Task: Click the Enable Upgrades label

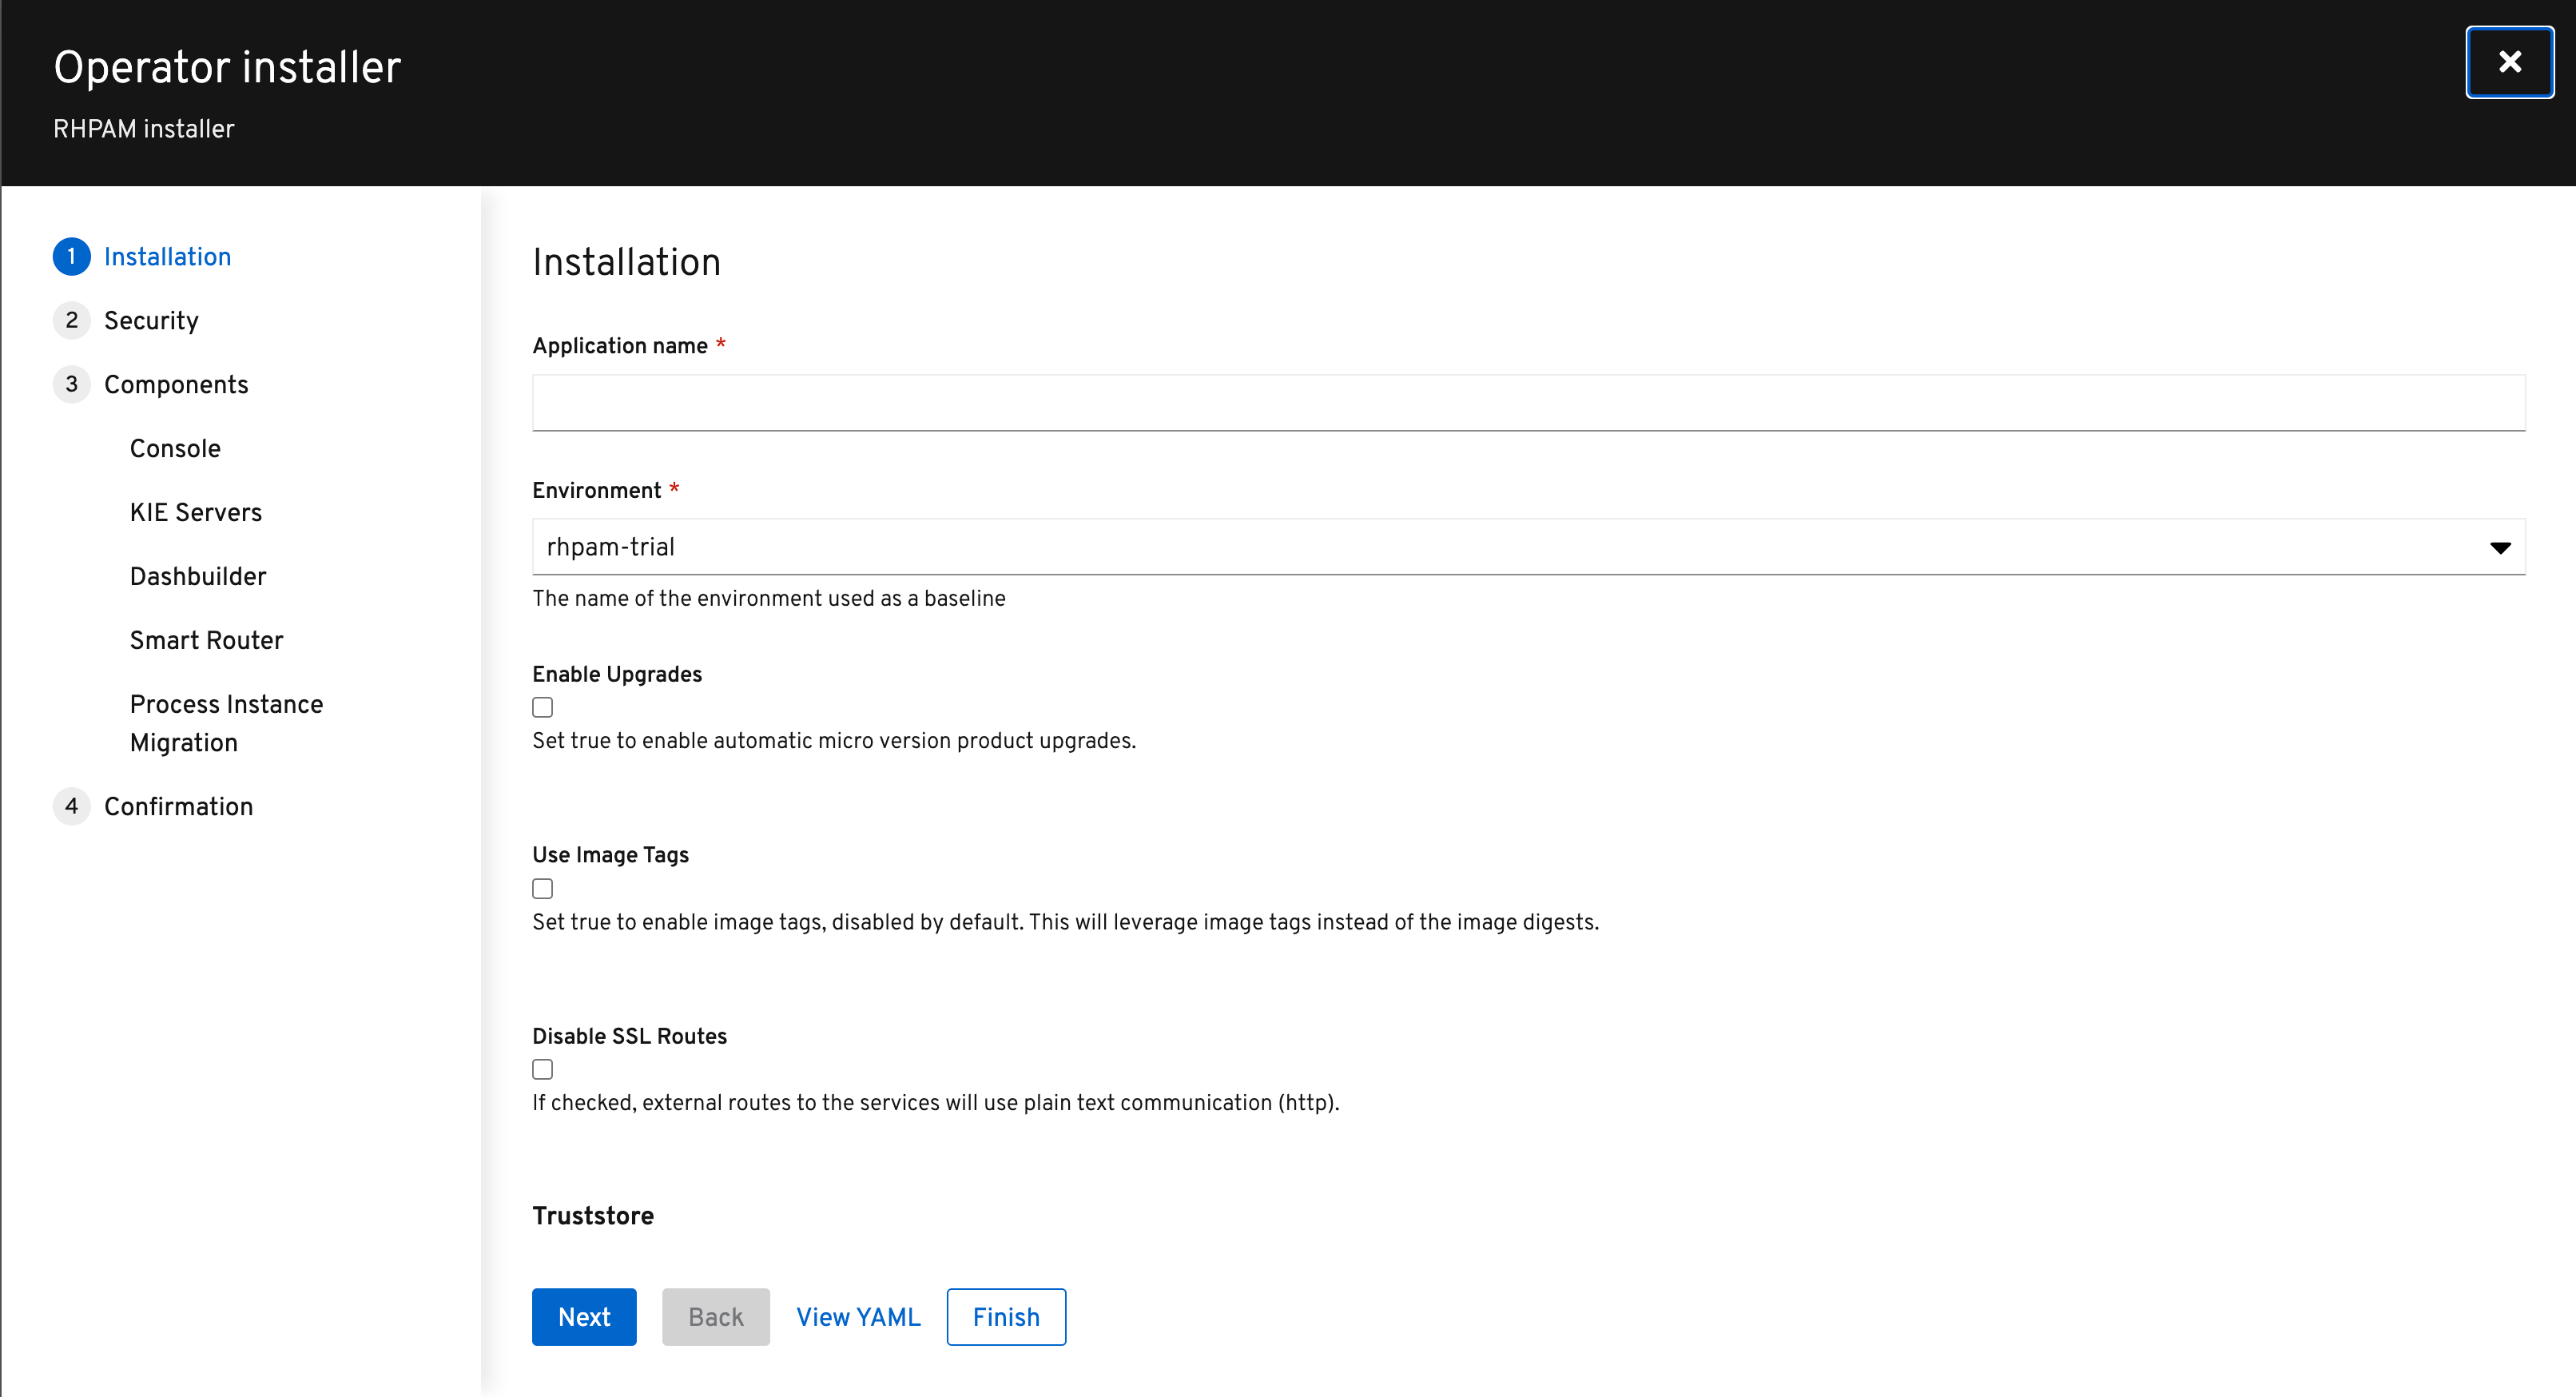Action: [x=617, y=674]
